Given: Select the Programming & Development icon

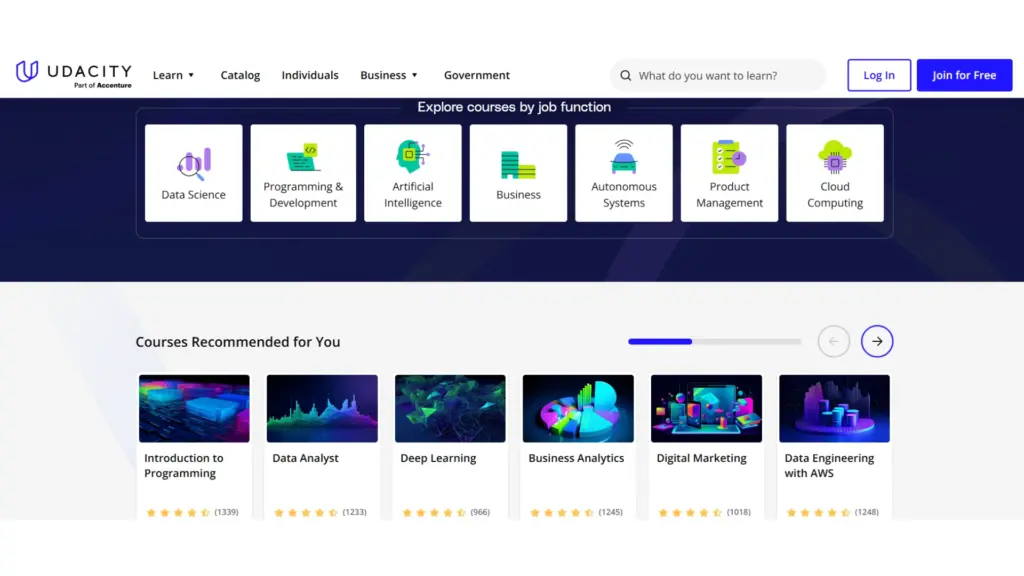Looking at the screenshot, I should 303,157.
